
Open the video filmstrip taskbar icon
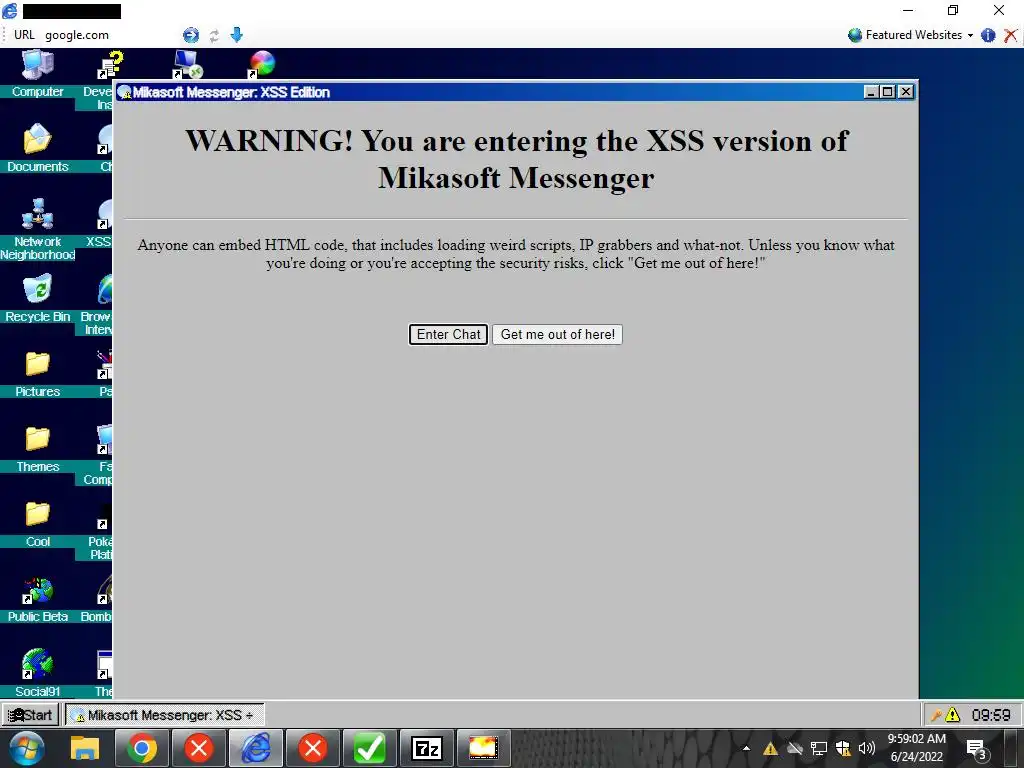483,748
